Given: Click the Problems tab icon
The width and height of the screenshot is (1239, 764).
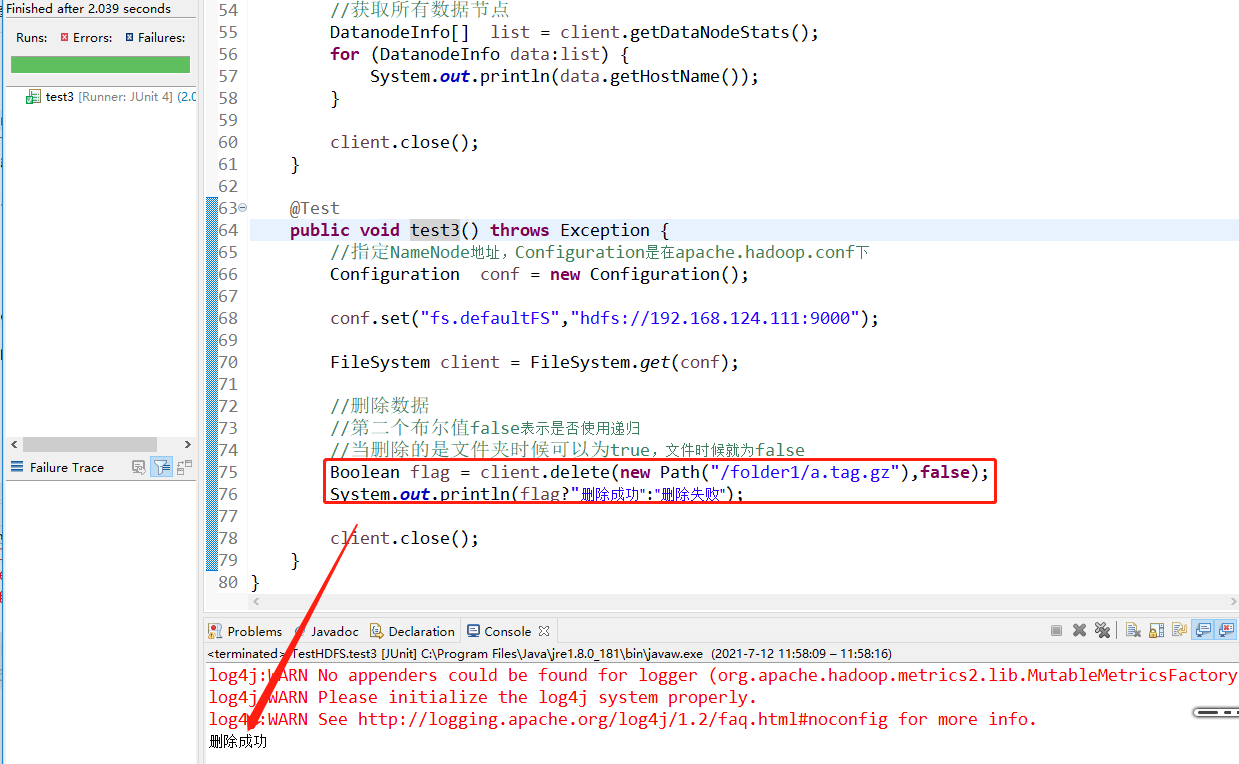Looking at the screenshot, I should click(x=215, y=631).
